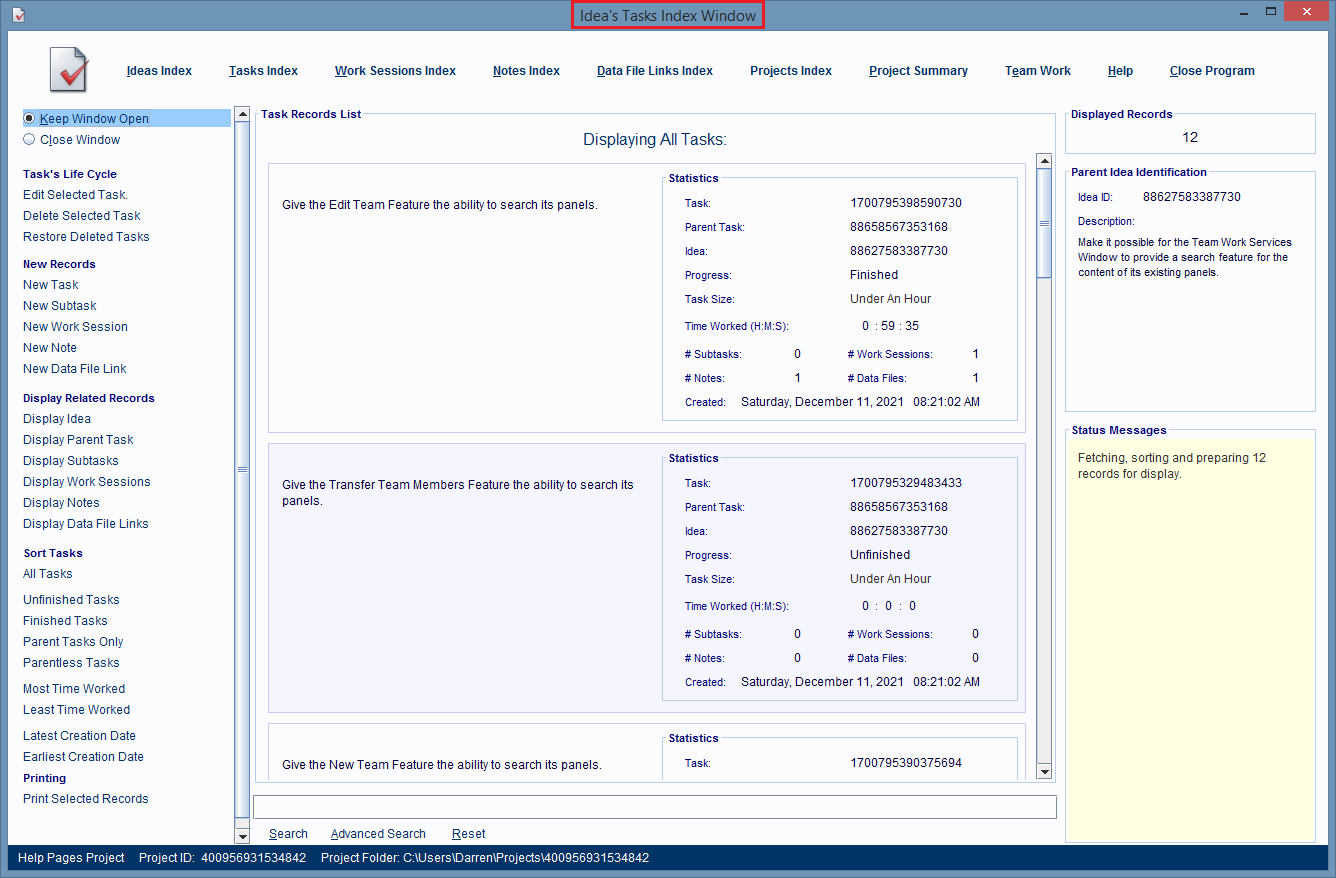Click the Reset search button
1336x878 pixels.
coord(468,834)
